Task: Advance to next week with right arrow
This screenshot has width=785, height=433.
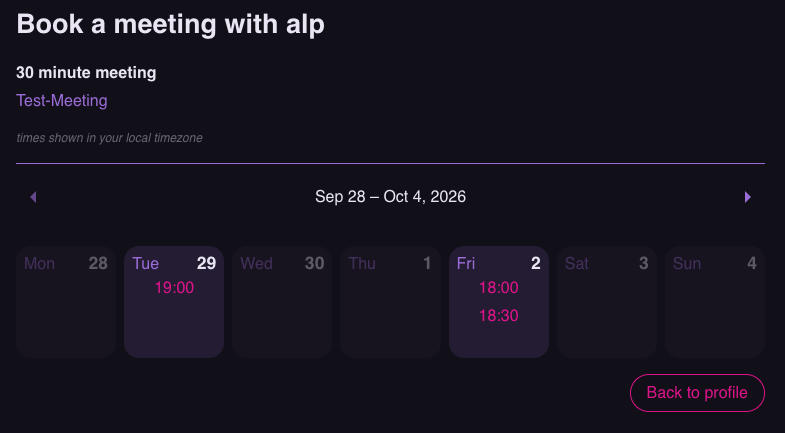Action: [748, 197]
